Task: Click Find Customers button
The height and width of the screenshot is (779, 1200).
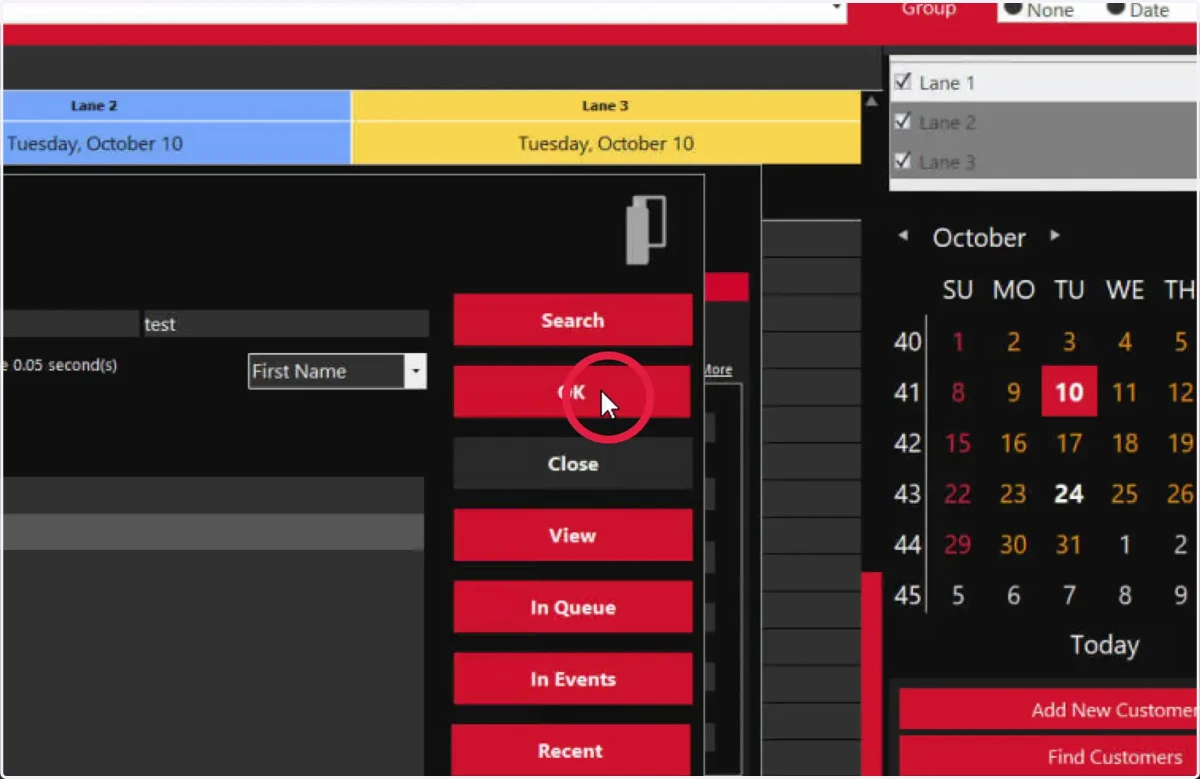Action: (x=1049, y=757)
